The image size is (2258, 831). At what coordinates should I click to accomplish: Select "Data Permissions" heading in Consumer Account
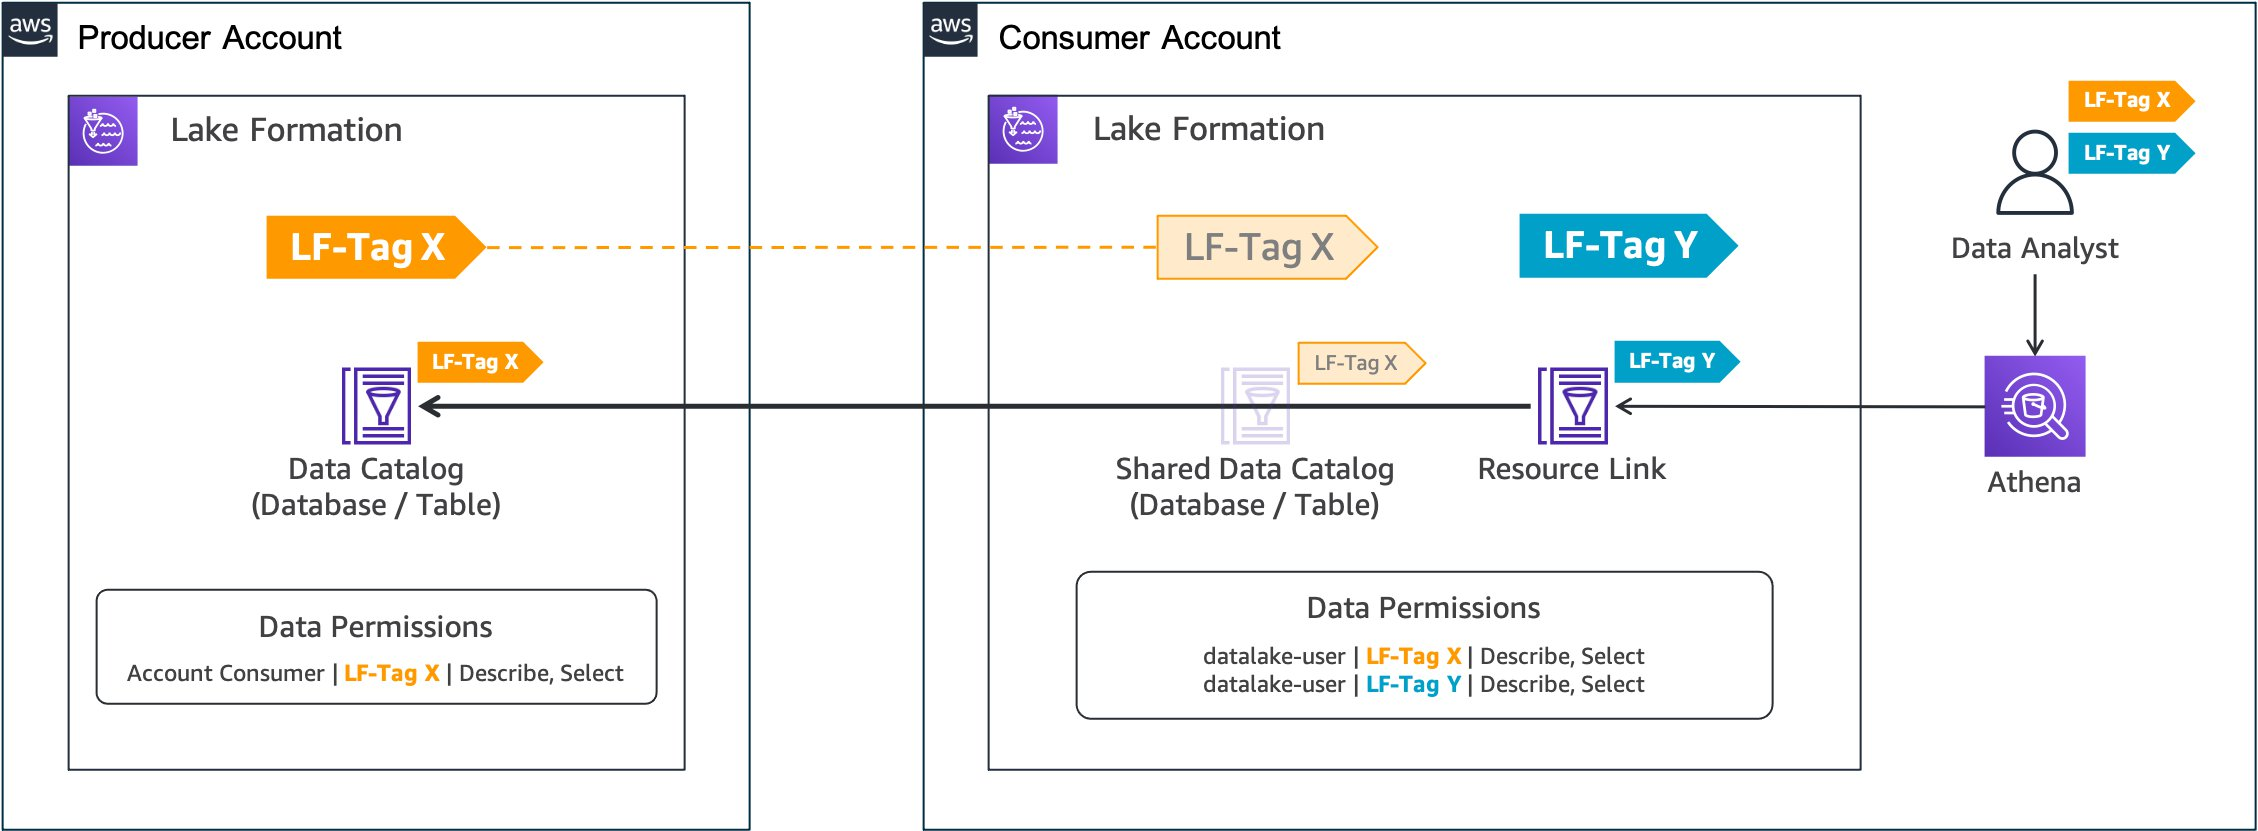pyautogui.click(x=1423, y=608)
